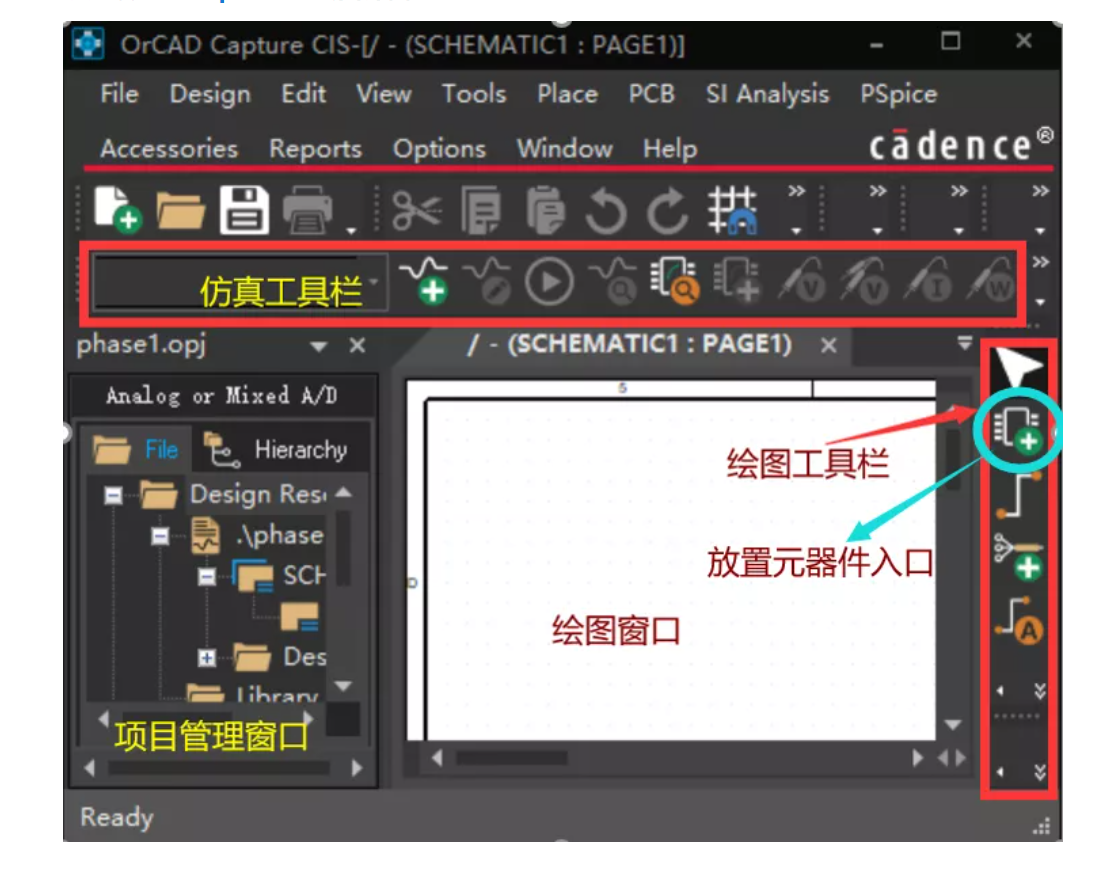Screen dimensions: 1096x892
Task: Click the schematic canvas horizontal scrollbar thumb
Action: [512, 758]
